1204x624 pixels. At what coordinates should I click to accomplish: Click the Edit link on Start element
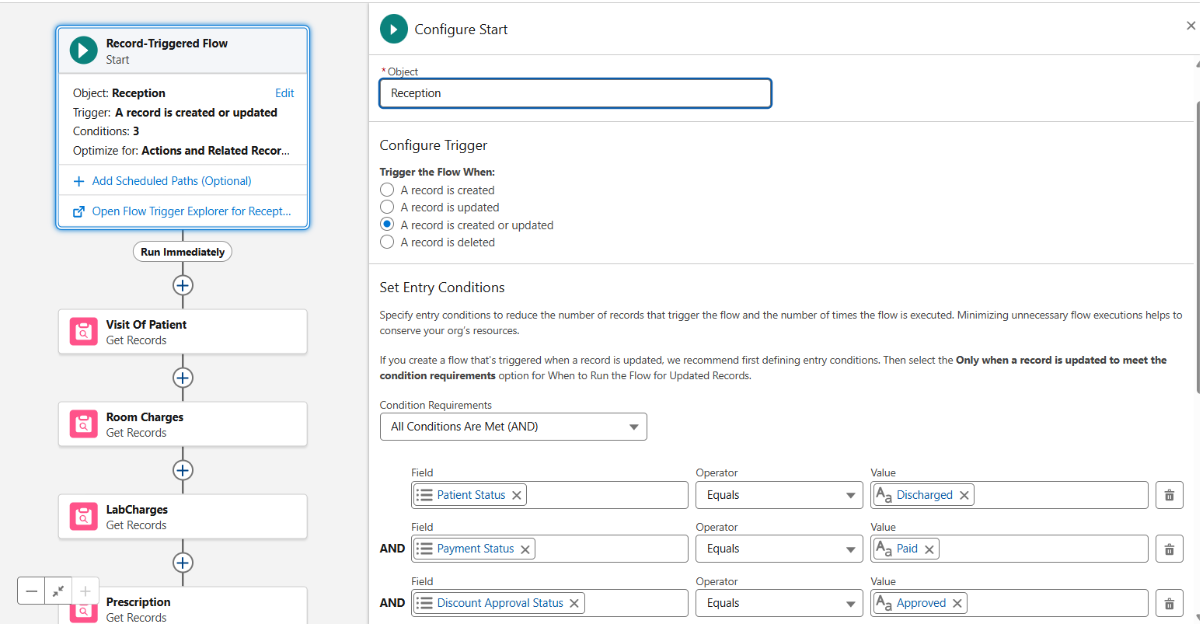[284, 93]
